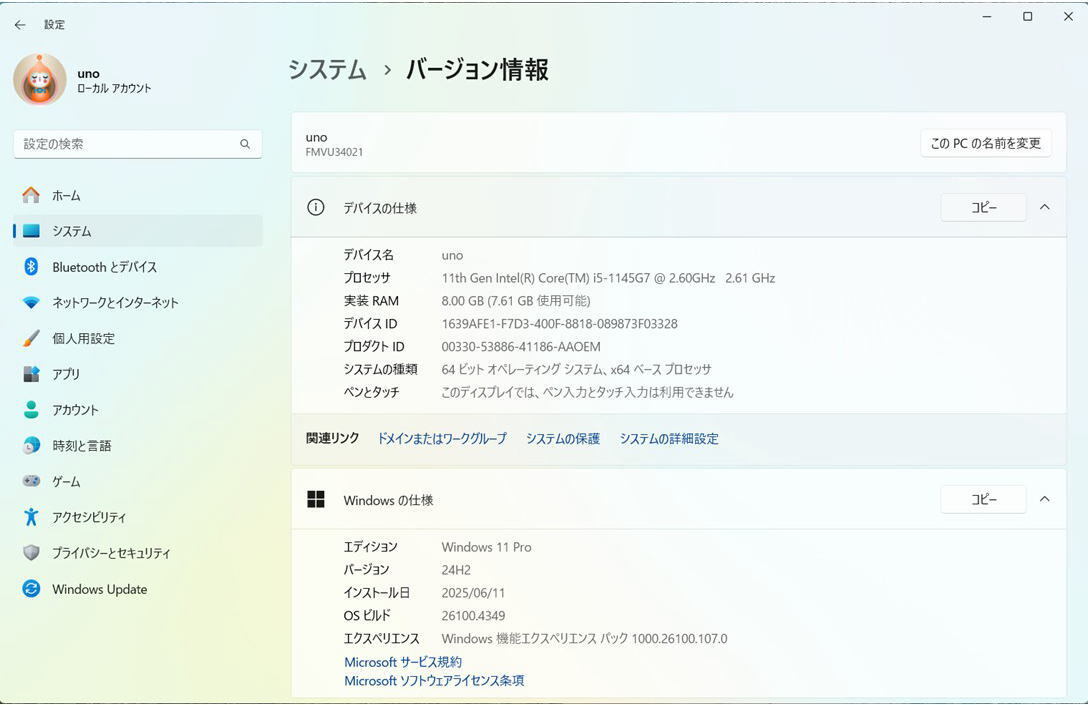
Task: Open アカウント settings page
Action: (x=138, y=410)
